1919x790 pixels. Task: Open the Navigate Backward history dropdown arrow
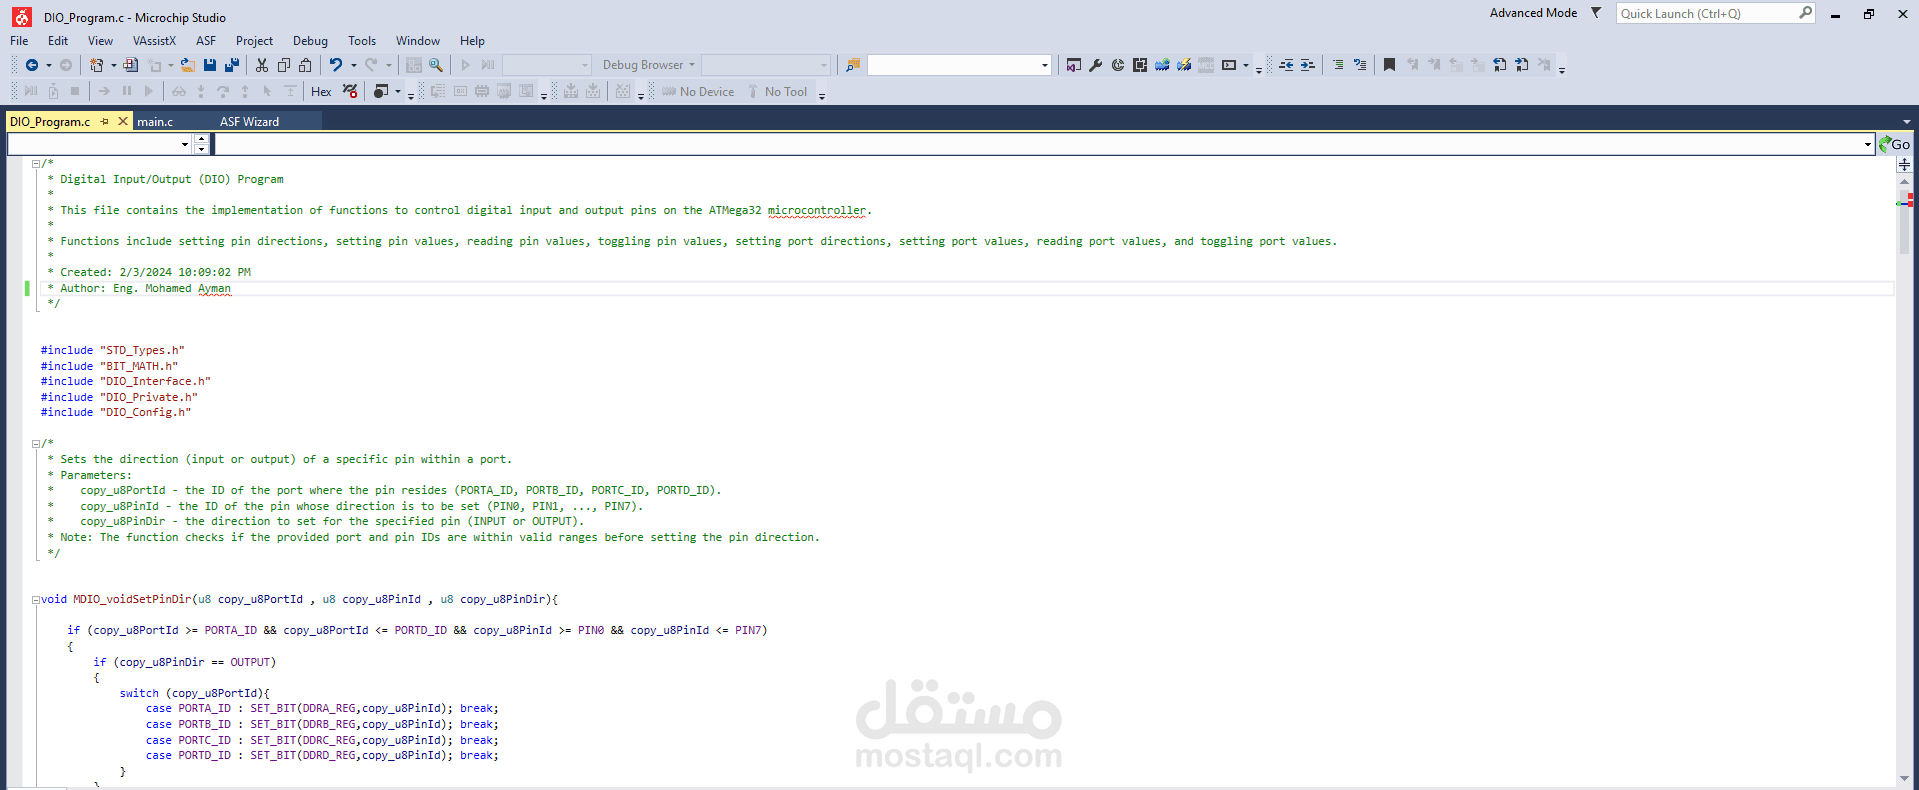pyautogui.click(x=49, y=65)
